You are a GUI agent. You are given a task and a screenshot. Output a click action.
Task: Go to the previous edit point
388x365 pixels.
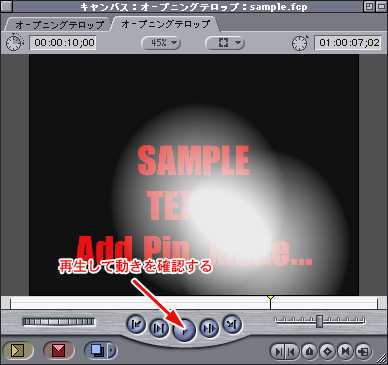coord(136,324)
